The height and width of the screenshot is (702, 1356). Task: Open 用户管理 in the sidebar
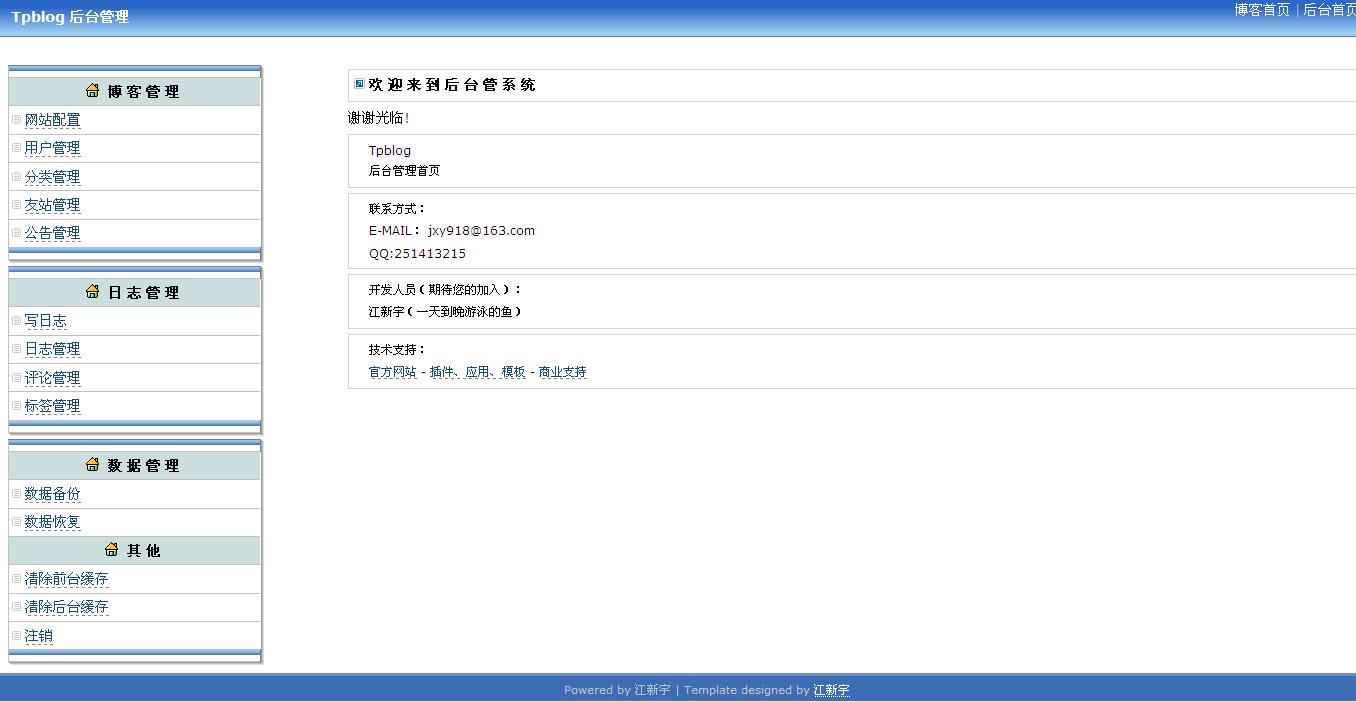coord(52,148)
